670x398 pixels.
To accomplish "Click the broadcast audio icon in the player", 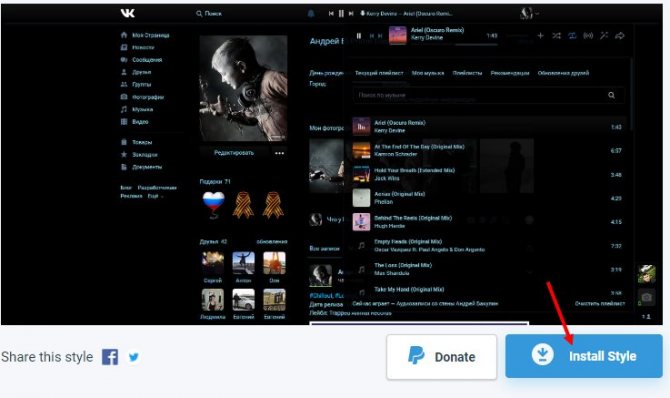I will click(x=588, y=36).
